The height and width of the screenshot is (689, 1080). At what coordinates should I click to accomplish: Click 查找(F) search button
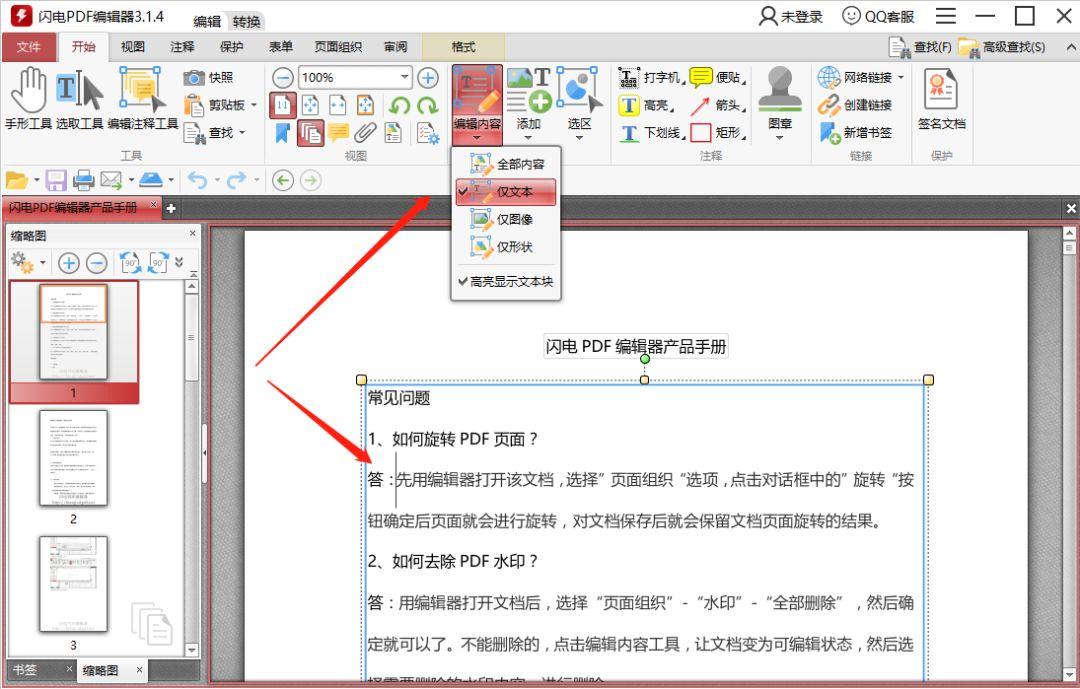pos(920,47)
